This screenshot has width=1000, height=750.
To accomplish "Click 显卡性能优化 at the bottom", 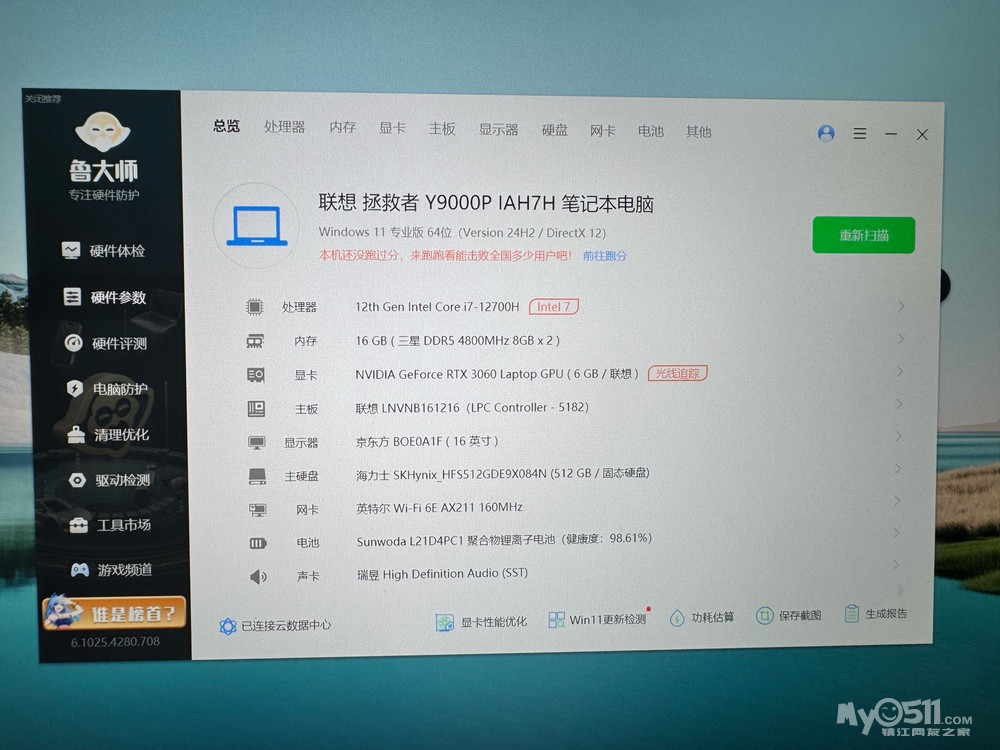I will [x=482, y=621].
